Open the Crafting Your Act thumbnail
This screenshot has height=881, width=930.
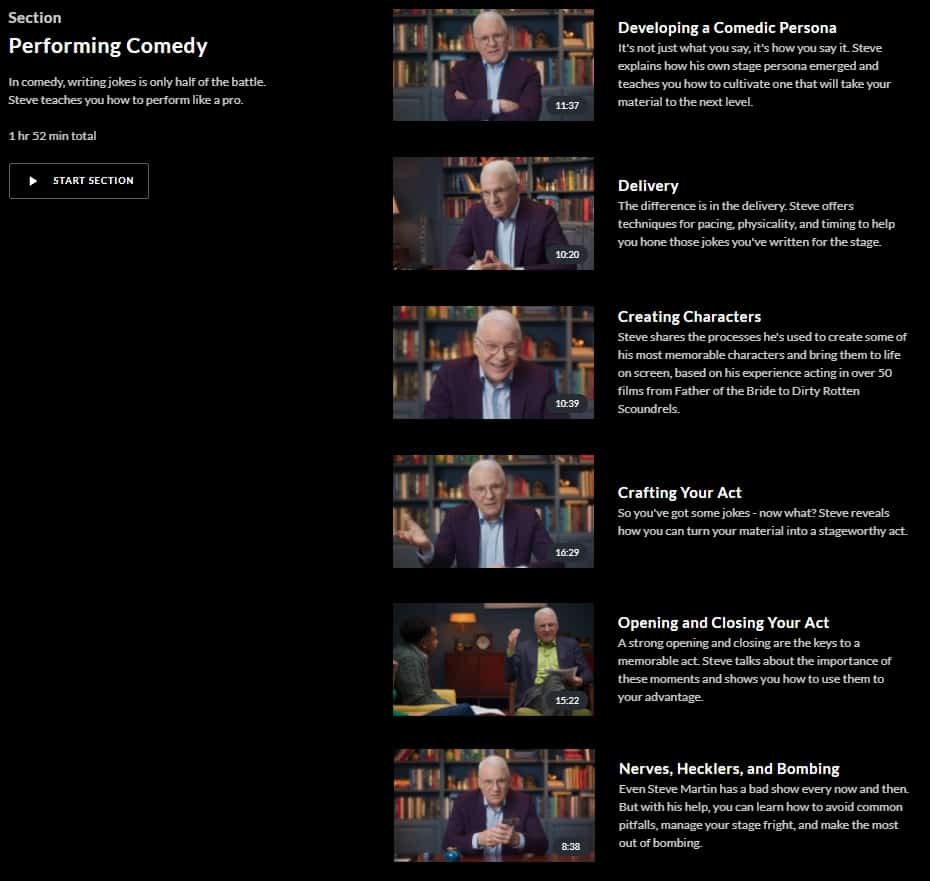tap(493, 511)
